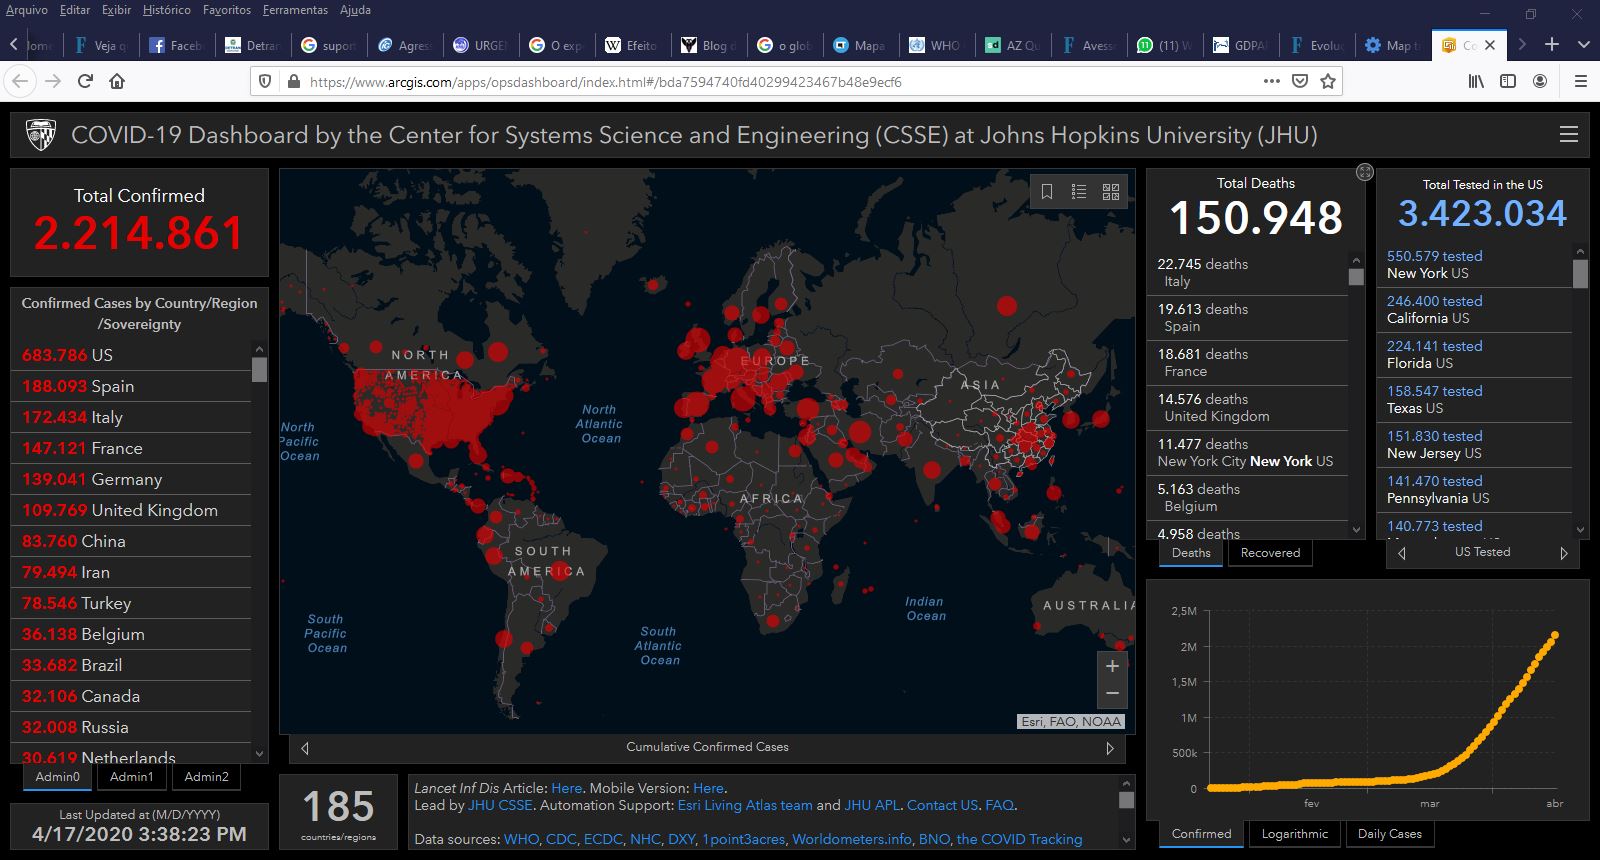Open the dashboard hamburger menu
1600x860 pixels.
(x=1569, y=134)
